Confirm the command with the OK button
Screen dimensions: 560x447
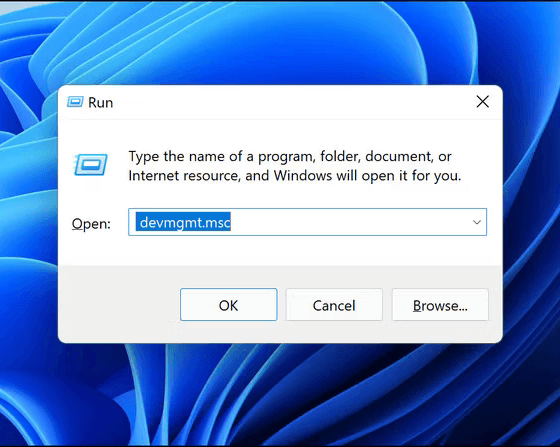pos(229,305)
